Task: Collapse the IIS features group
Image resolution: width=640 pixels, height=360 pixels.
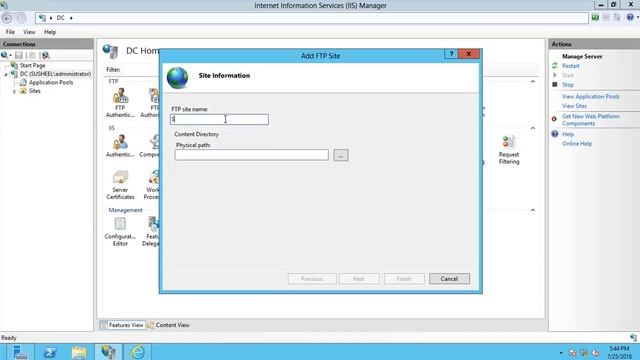Action: click(x=533, y=128)
